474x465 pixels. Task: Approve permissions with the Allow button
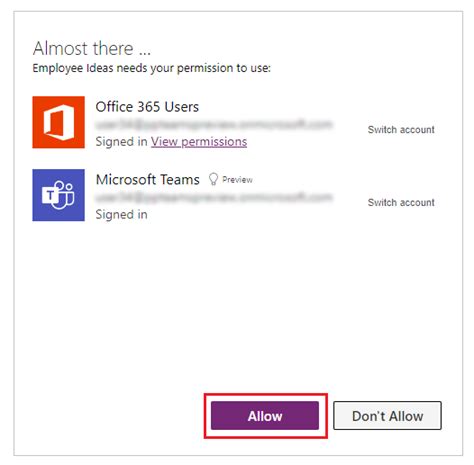[265, 416]
